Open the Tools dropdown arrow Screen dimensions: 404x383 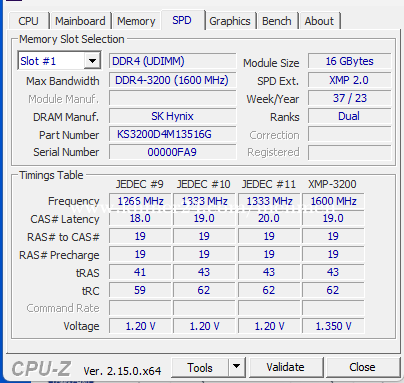point(236,367)
